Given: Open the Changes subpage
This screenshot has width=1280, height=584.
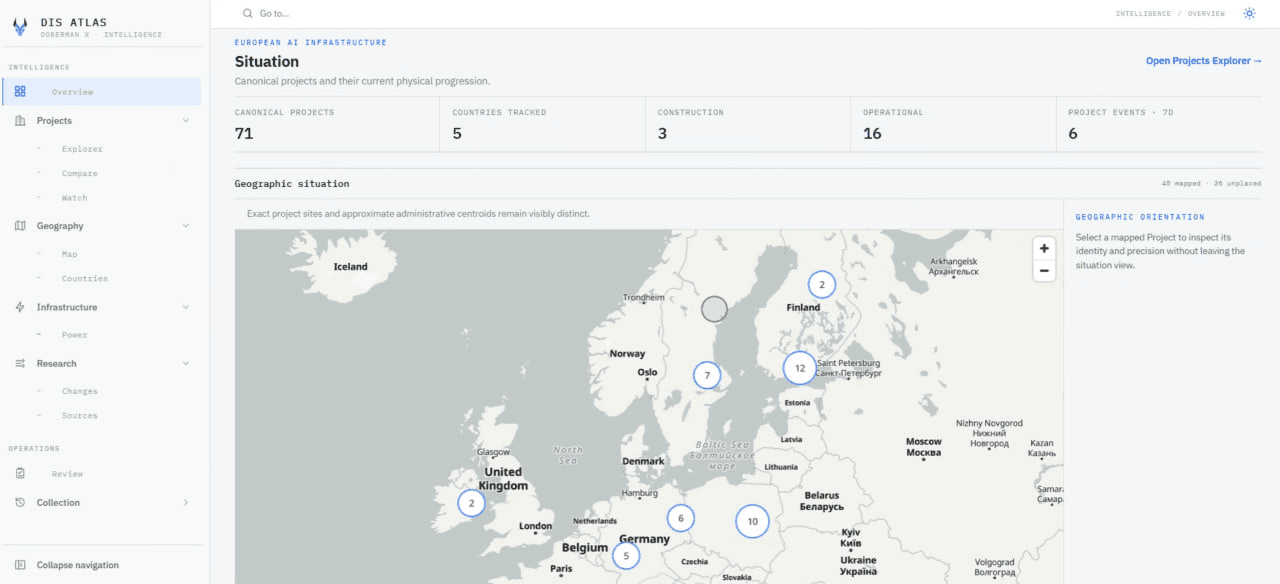Looking at the screenshot, I should [80, 391].
